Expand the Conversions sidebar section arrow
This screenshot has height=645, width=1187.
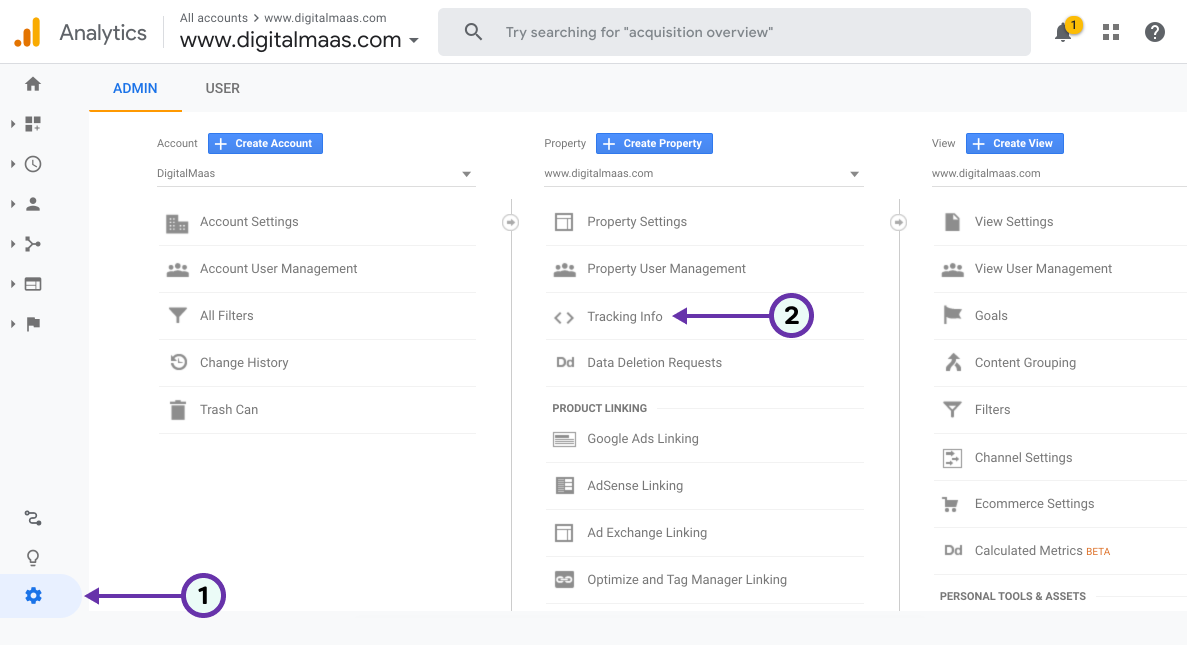(13, 323)
